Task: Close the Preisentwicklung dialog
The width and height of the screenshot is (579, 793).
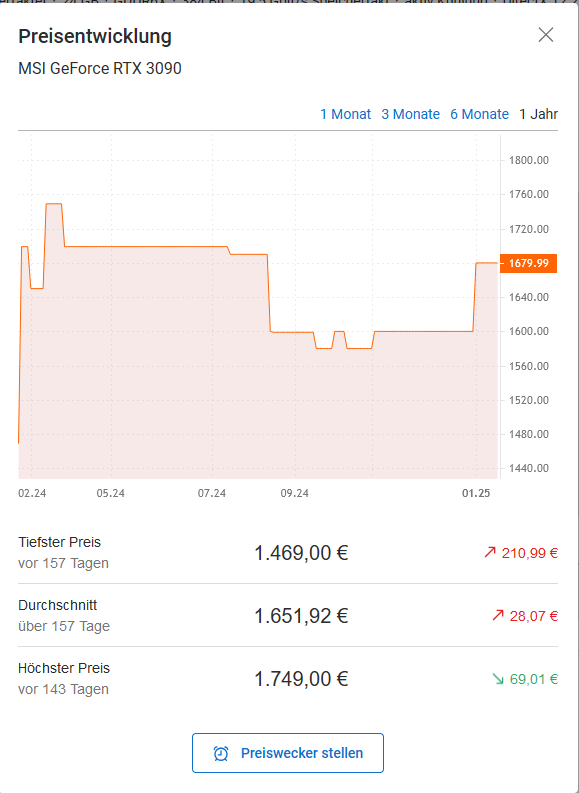Action: point(546,35)
